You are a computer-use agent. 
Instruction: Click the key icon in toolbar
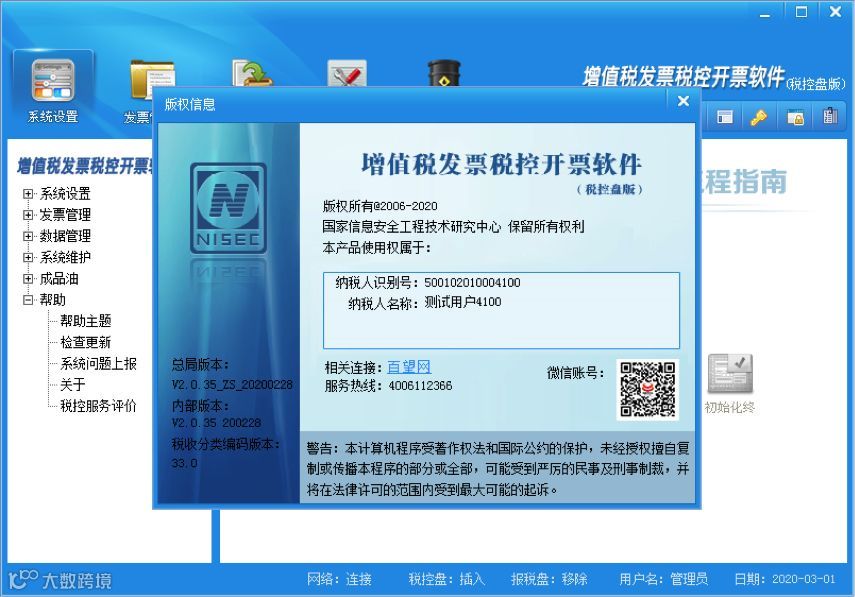tap(759, 117)
